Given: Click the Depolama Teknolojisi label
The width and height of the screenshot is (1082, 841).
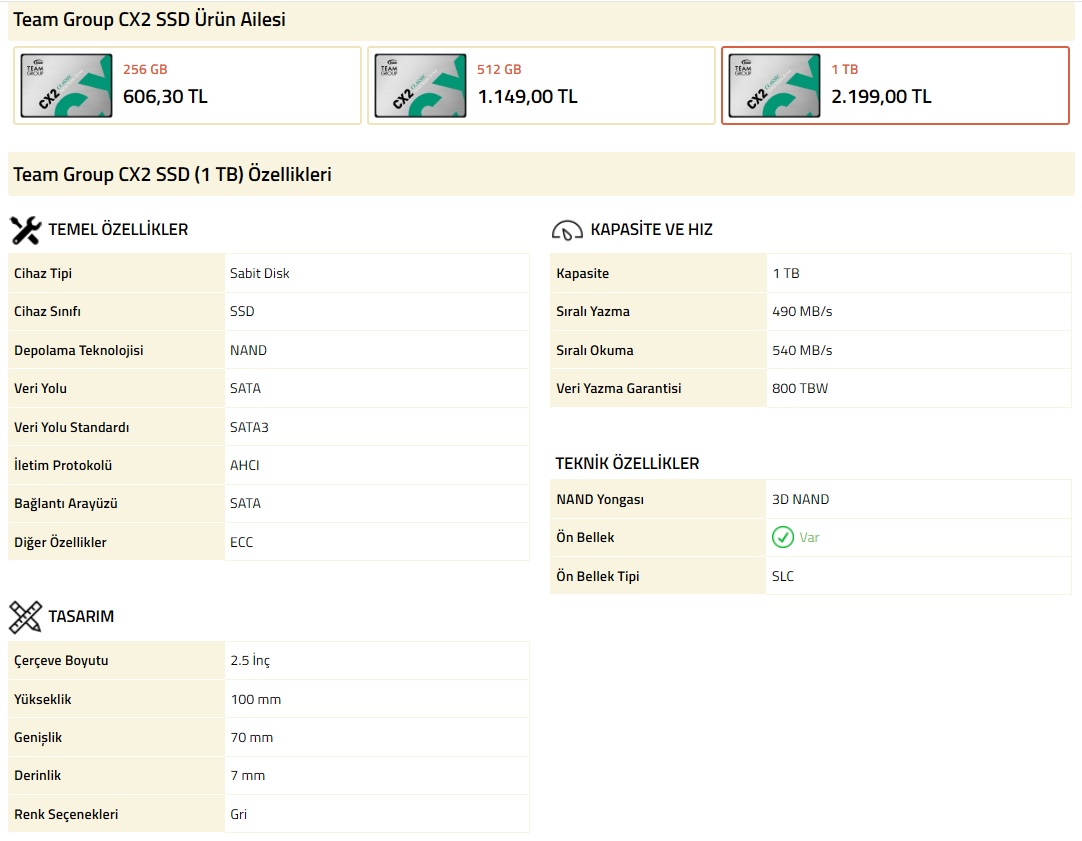Looking at the screenshot, I should coord(79,350).
